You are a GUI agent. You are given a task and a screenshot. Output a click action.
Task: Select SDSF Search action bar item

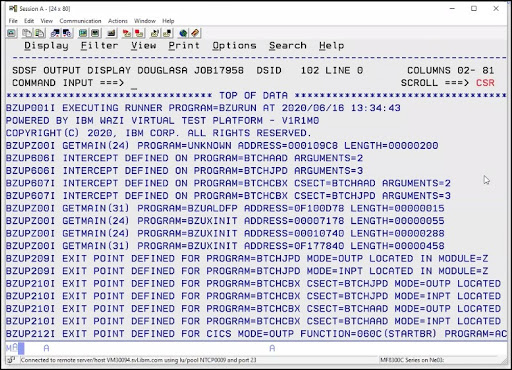point(288,46)
